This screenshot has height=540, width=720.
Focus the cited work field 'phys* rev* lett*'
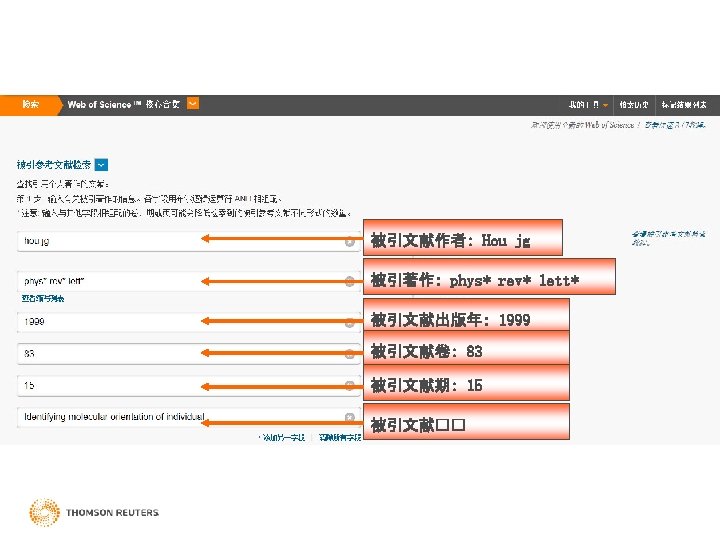point(189,281)
